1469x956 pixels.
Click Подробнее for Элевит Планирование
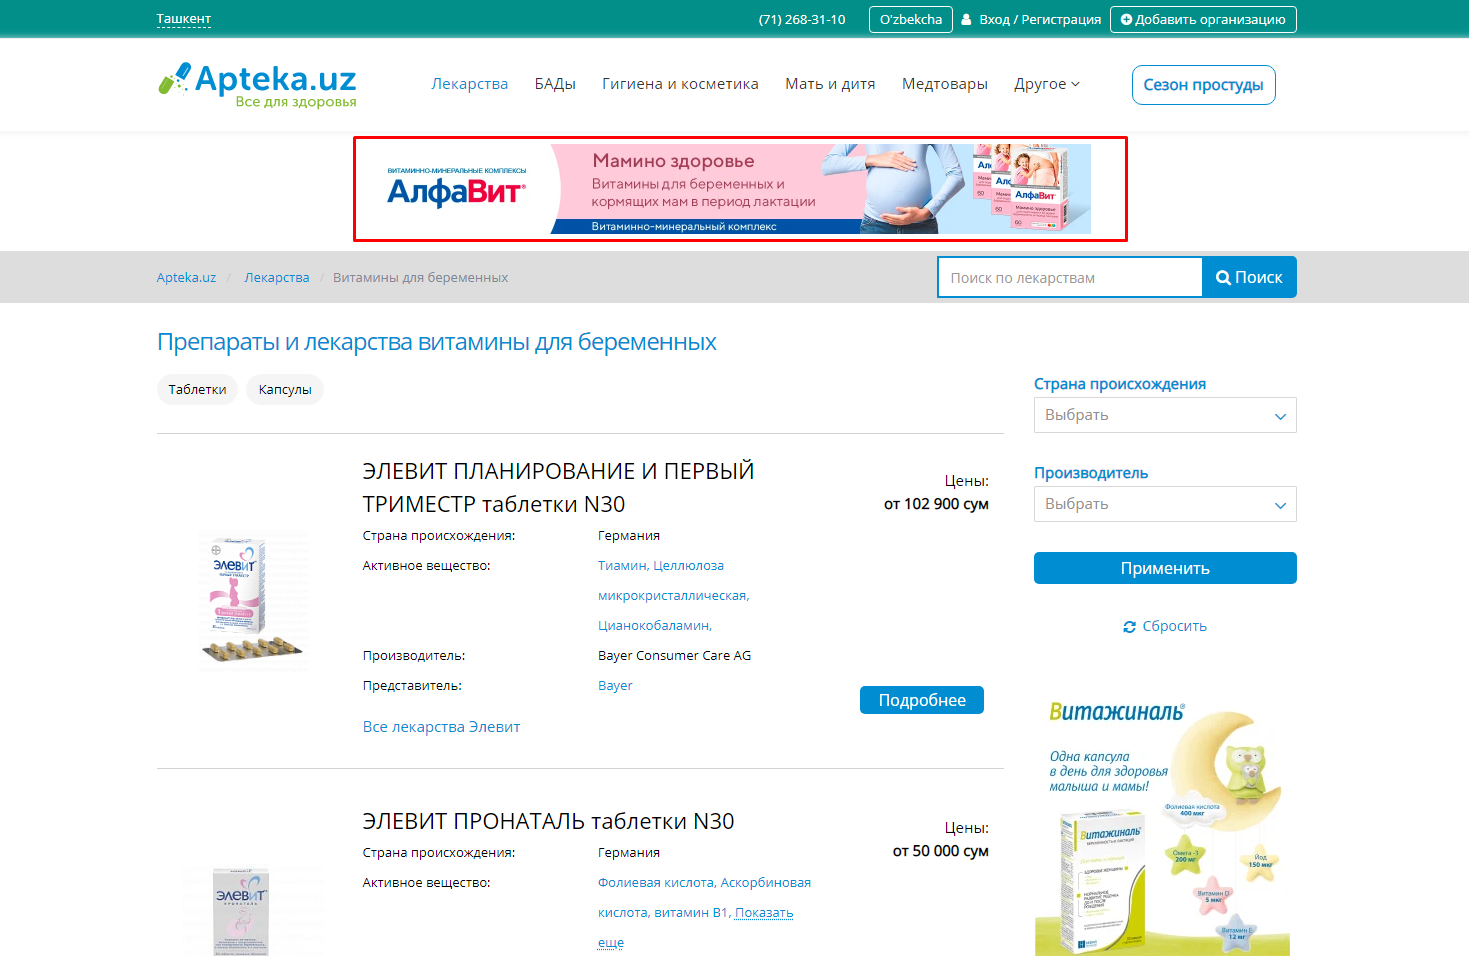coord(922,700)
